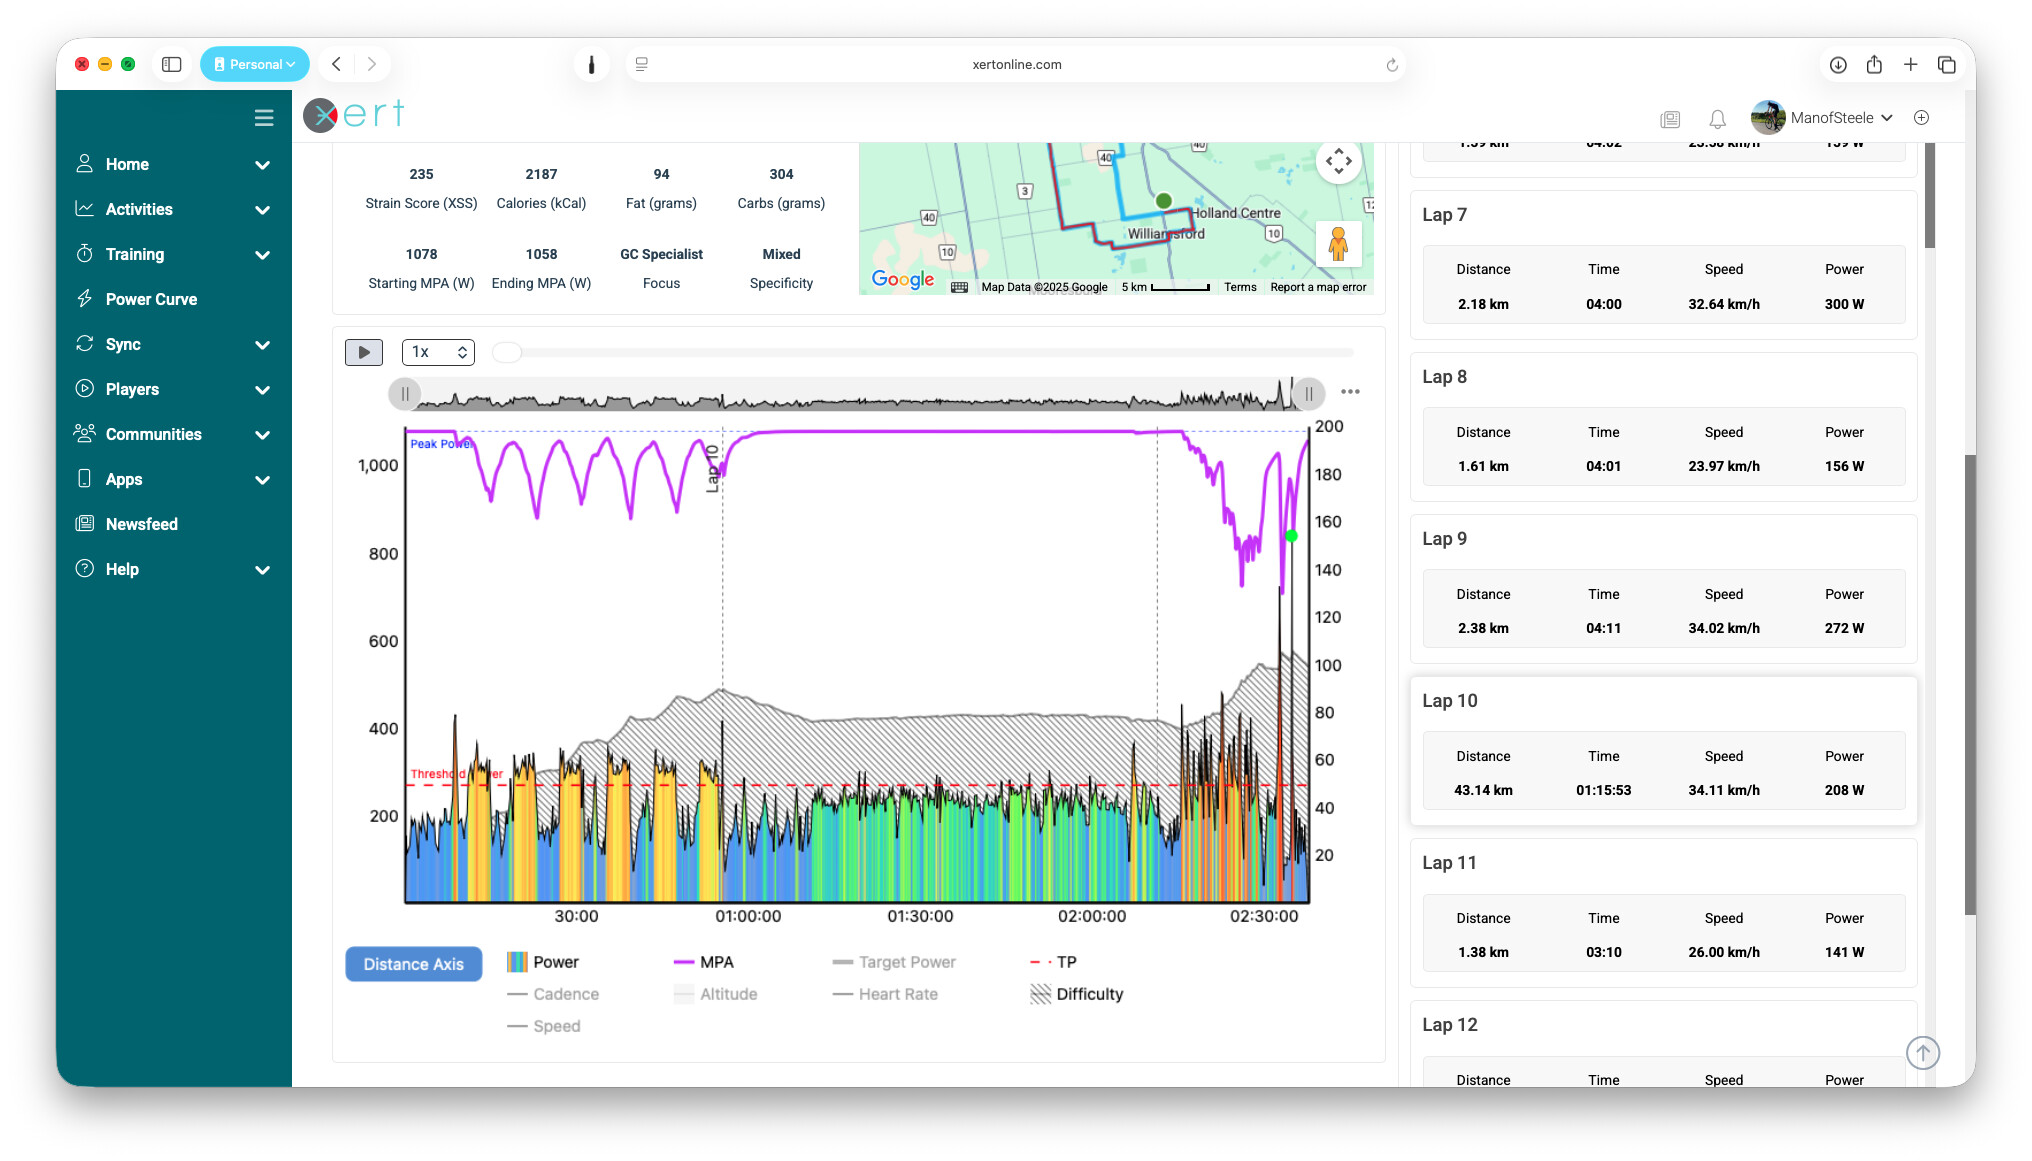
Task: Click the map fullscreen pan control icon
Action: click(x=1339, y=162)
